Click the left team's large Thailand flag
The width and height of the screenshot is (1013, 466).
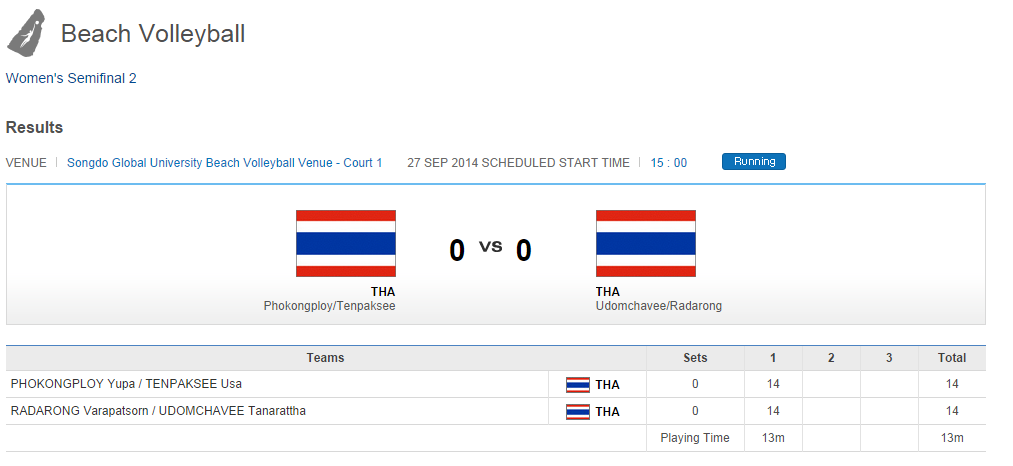coord(346,243)
